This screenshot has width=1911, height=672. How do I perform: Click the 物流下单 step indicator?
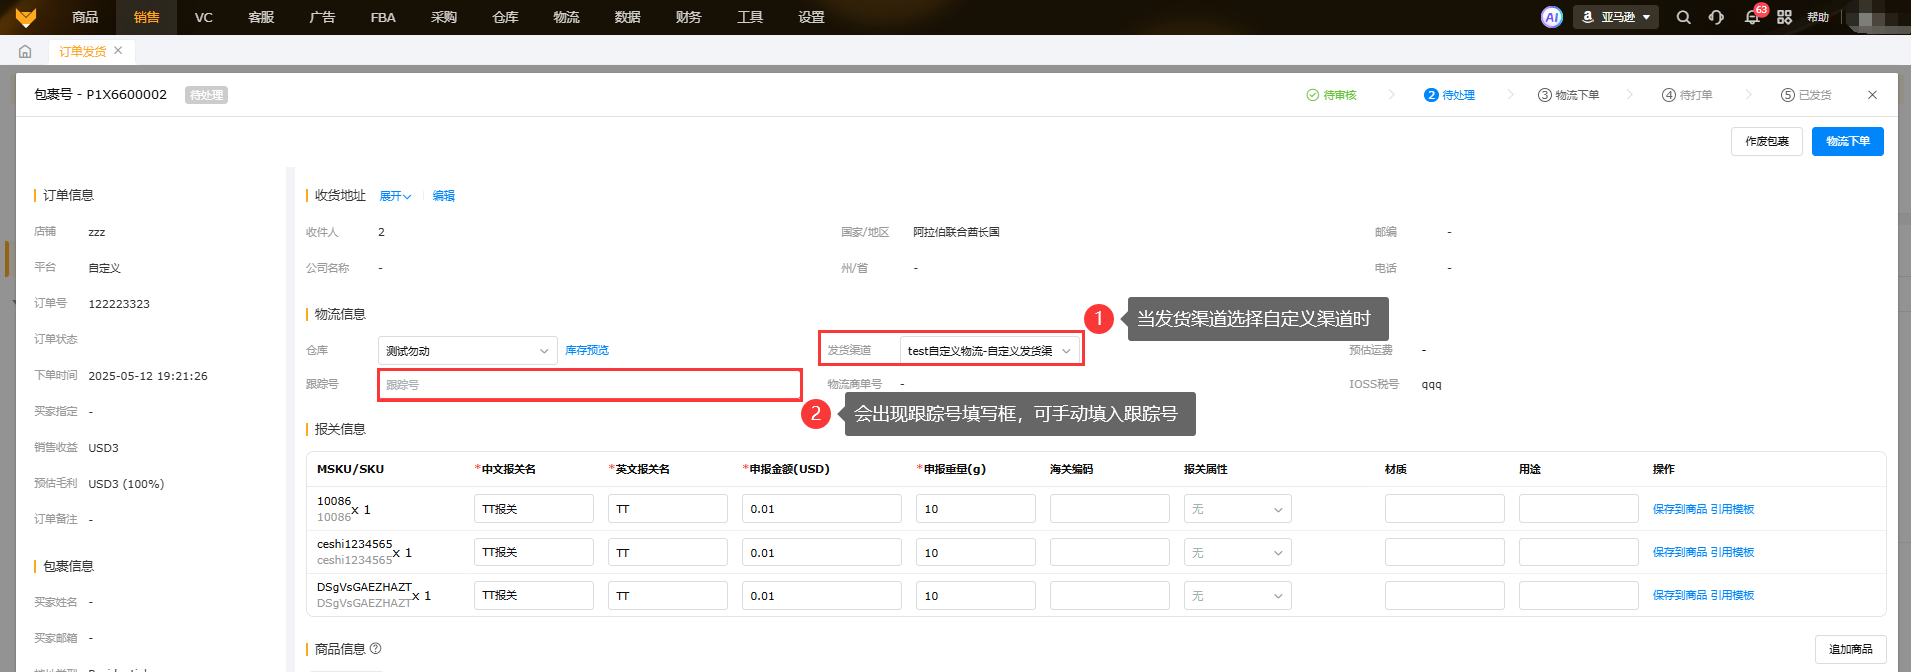1568,95
